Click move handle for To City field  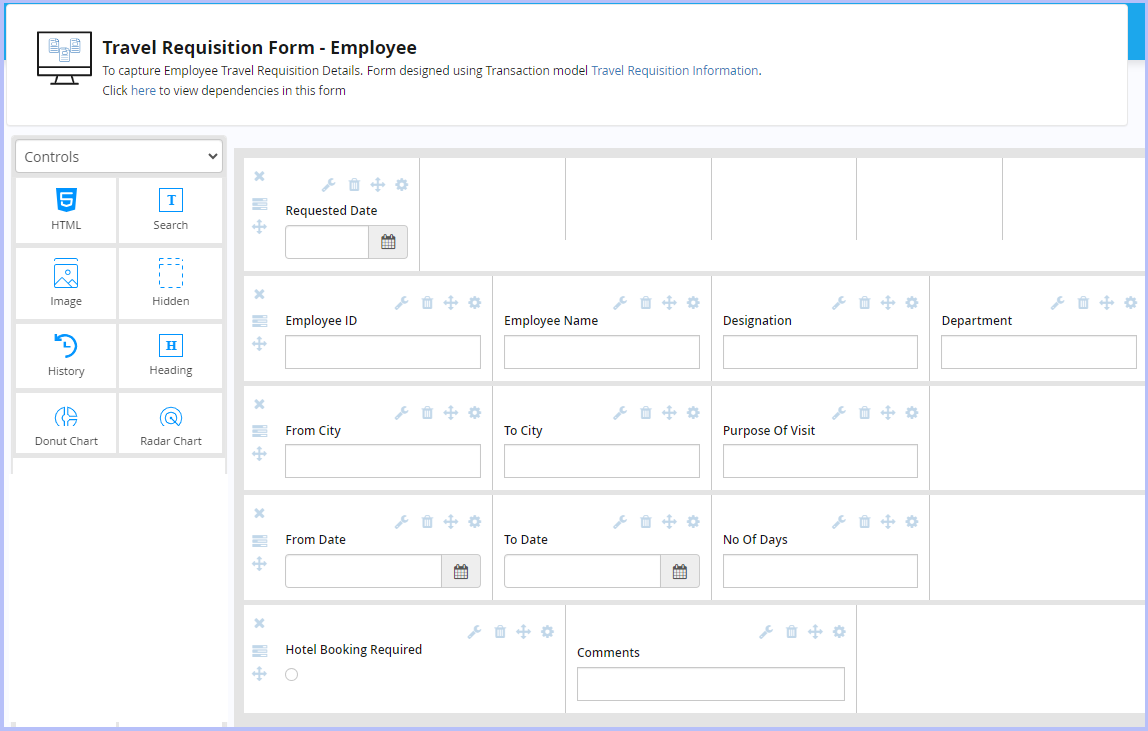pyautogui.click(x=669, y=412)
